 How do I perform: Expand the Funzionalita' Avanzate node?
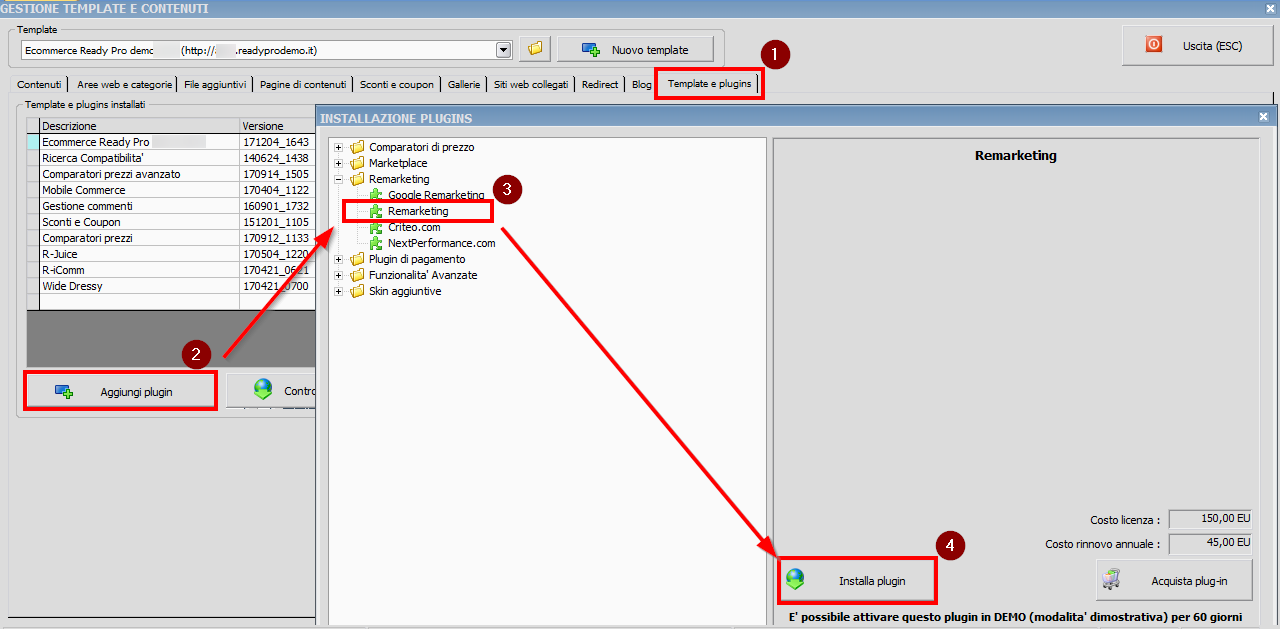click(339, 275)
